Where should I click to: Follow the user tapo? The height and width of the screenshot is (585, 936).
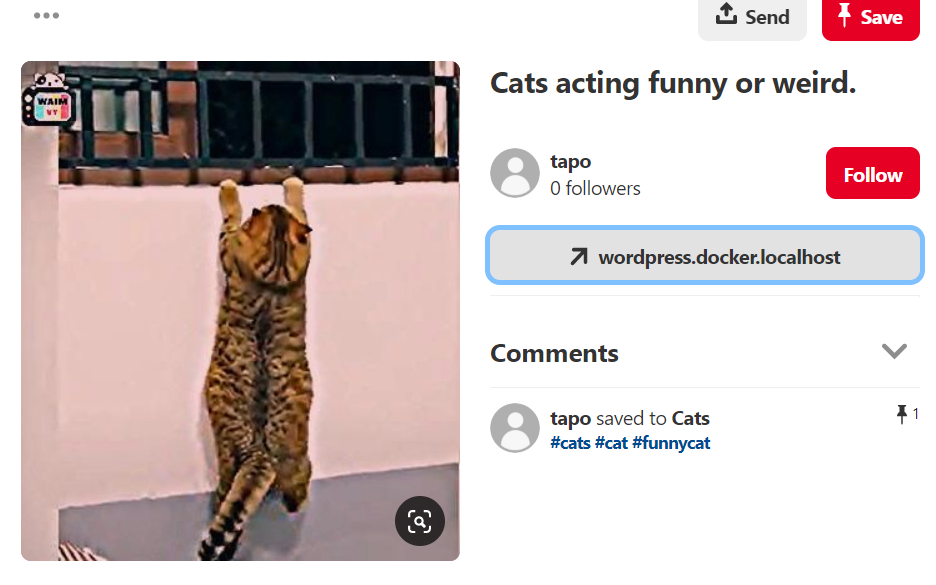point(872,173)
